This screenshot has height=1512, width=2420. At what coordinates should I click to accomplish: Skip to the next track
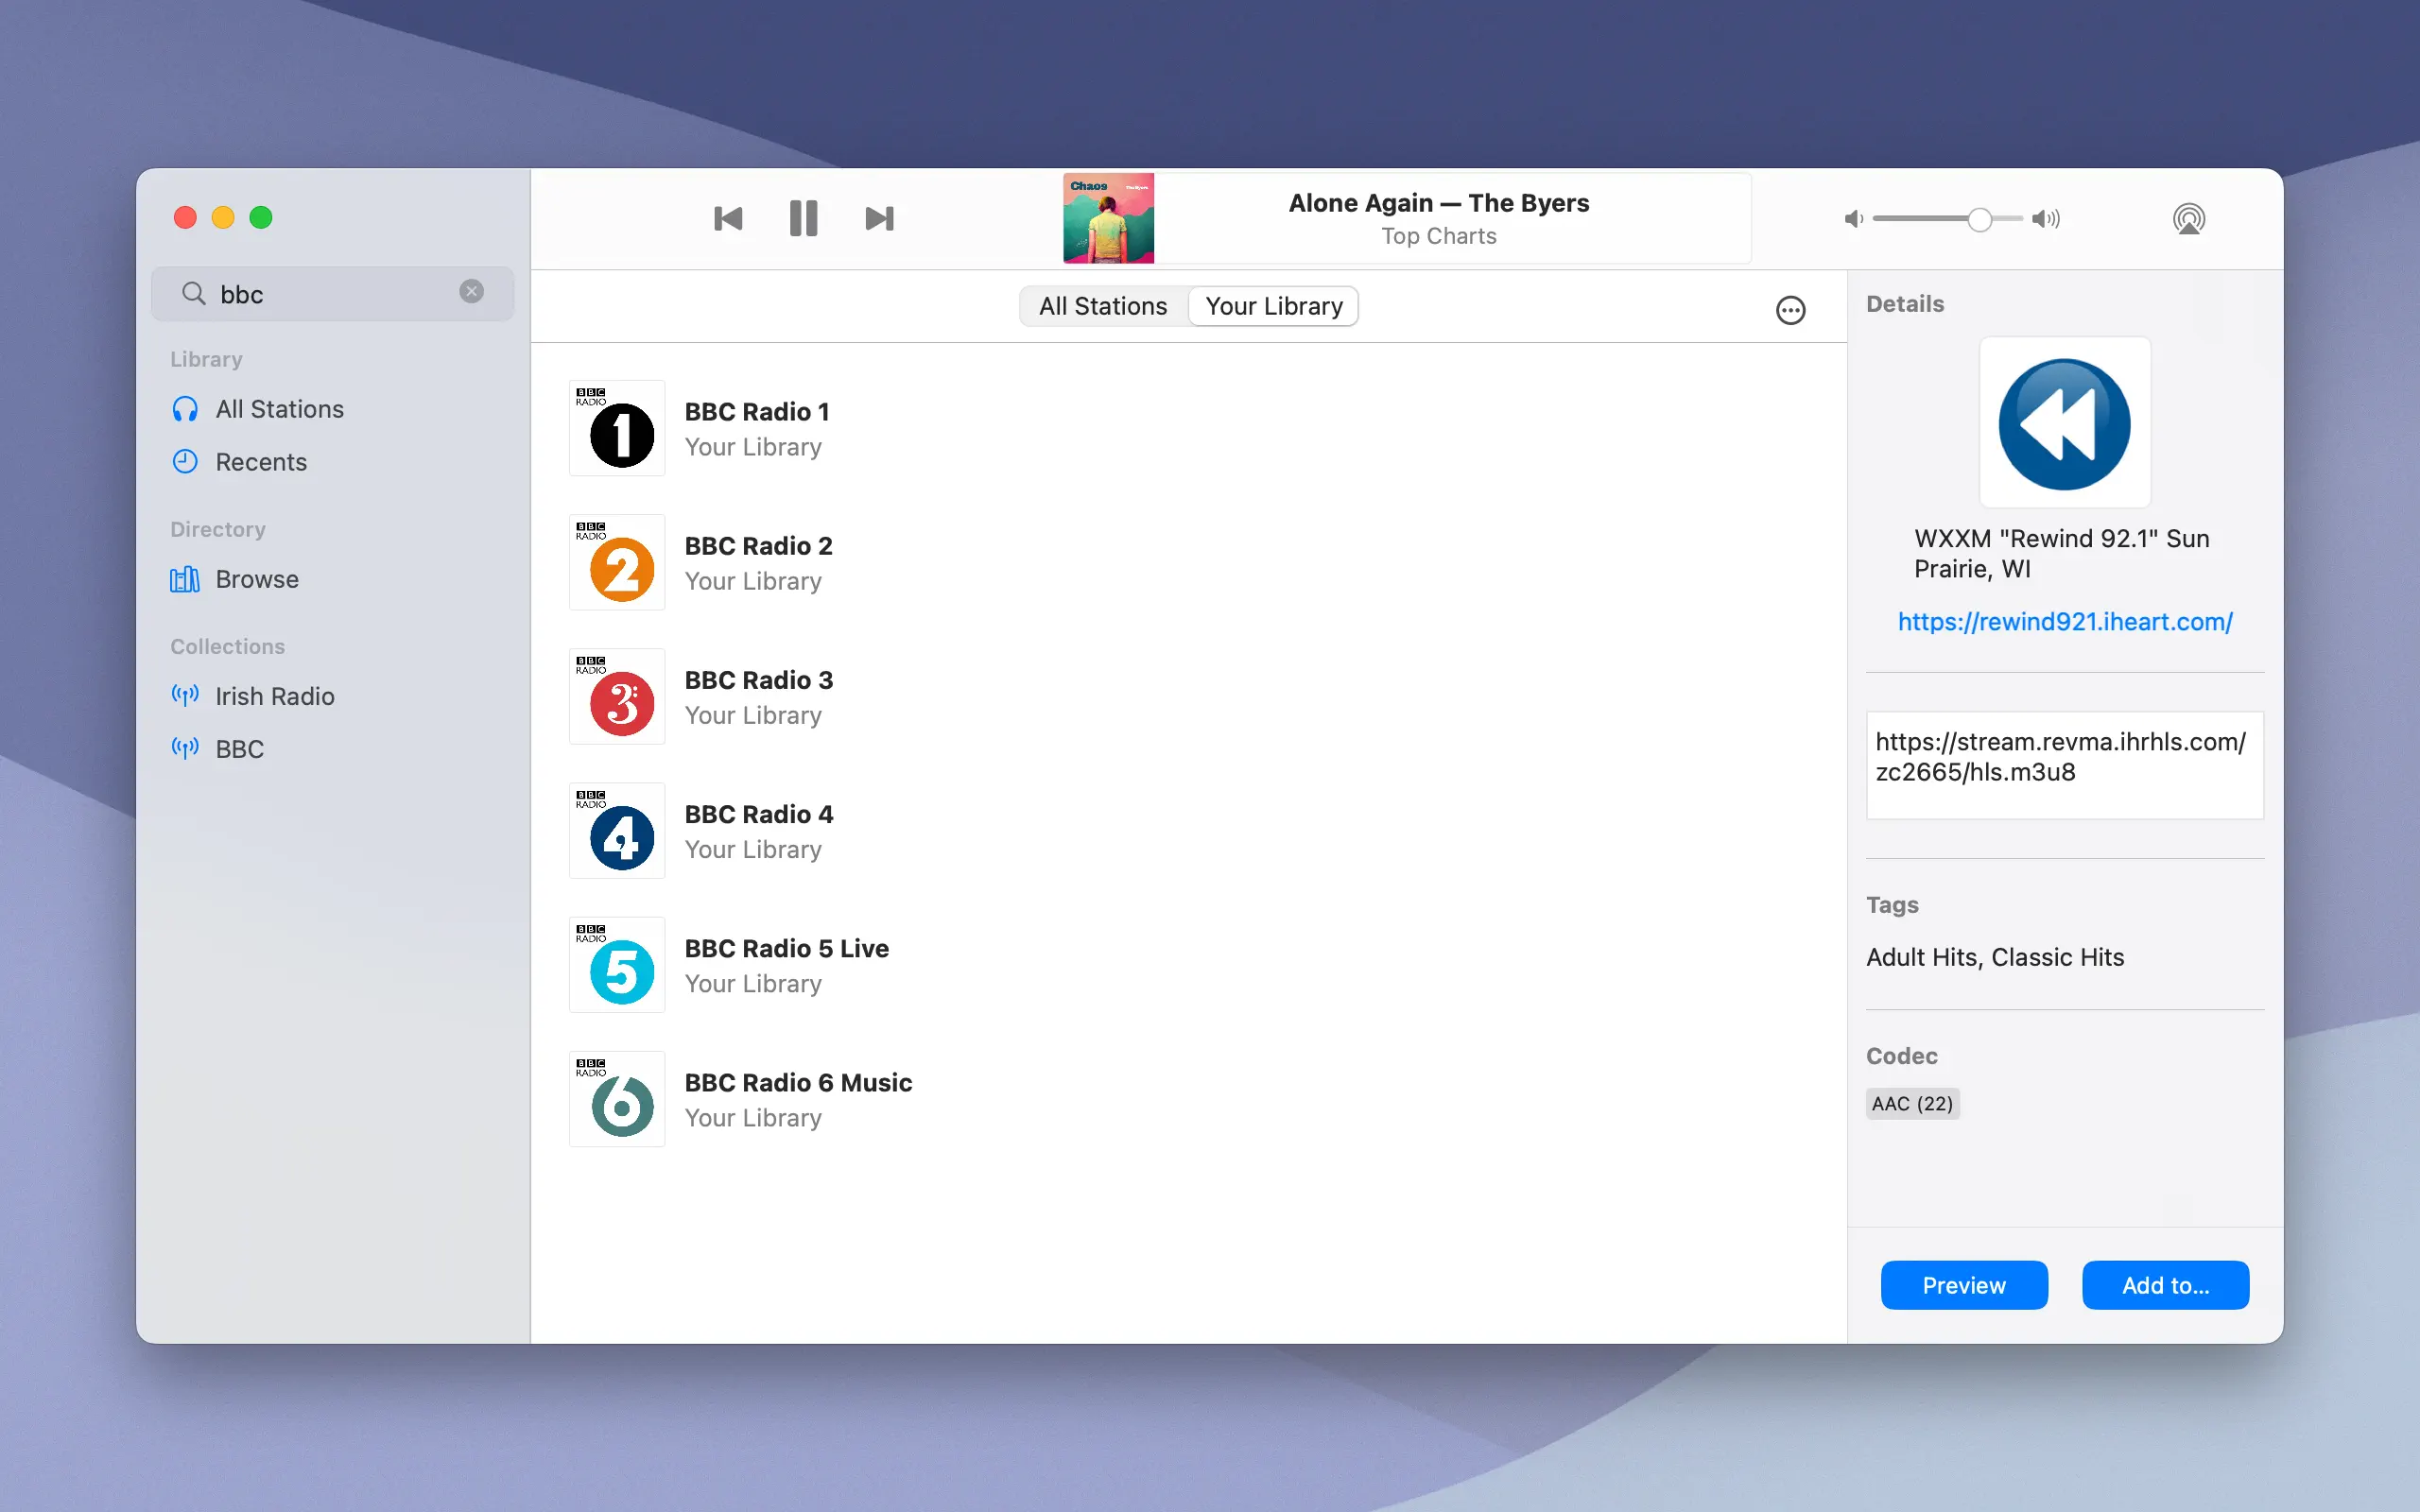click(879, 218)
